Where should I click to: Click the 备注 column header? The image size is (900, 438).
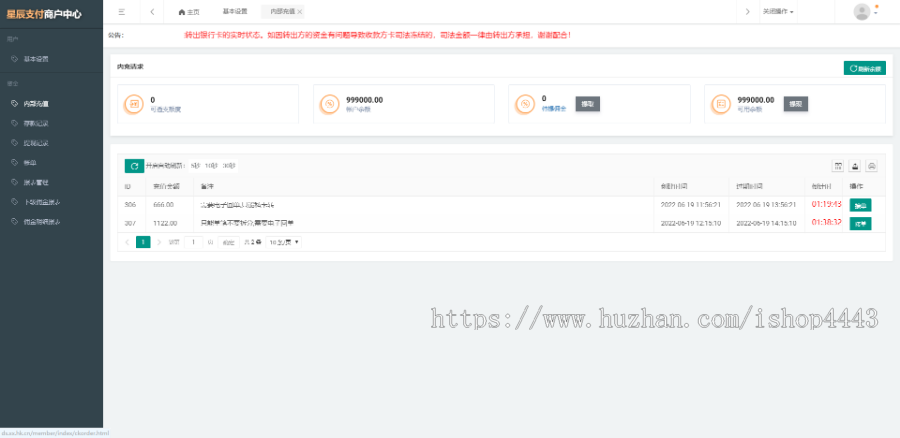207,187
